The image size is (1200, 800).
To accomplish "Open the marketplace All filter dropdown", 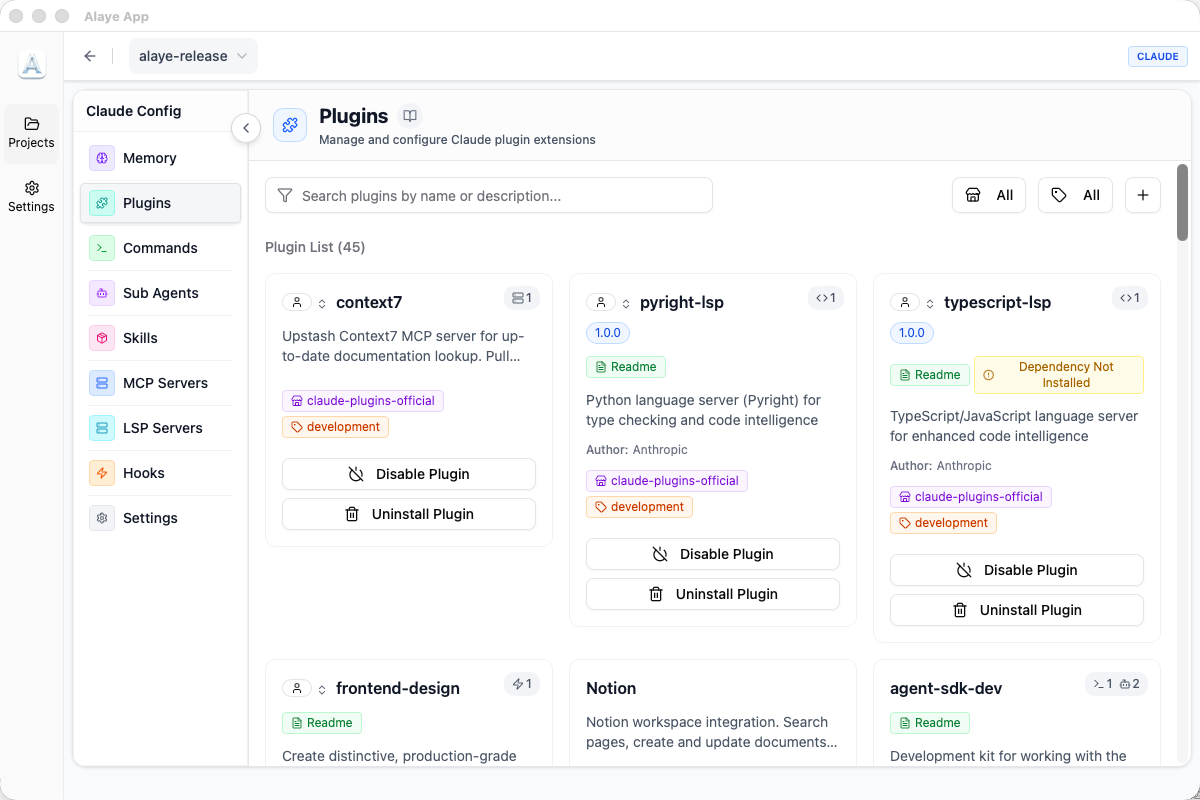I will 988,195.
